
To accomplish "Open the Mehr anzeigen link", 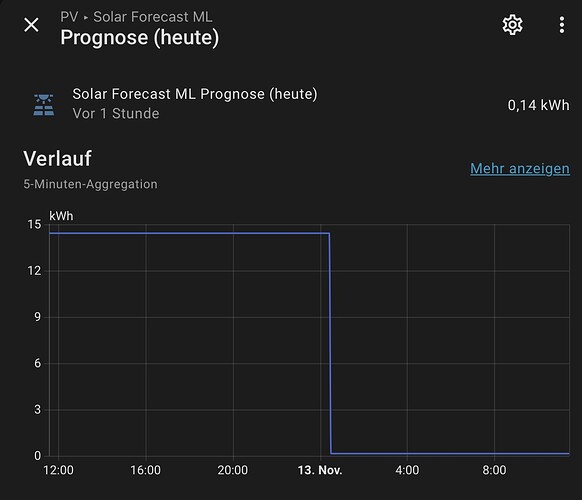I will 520,169.
